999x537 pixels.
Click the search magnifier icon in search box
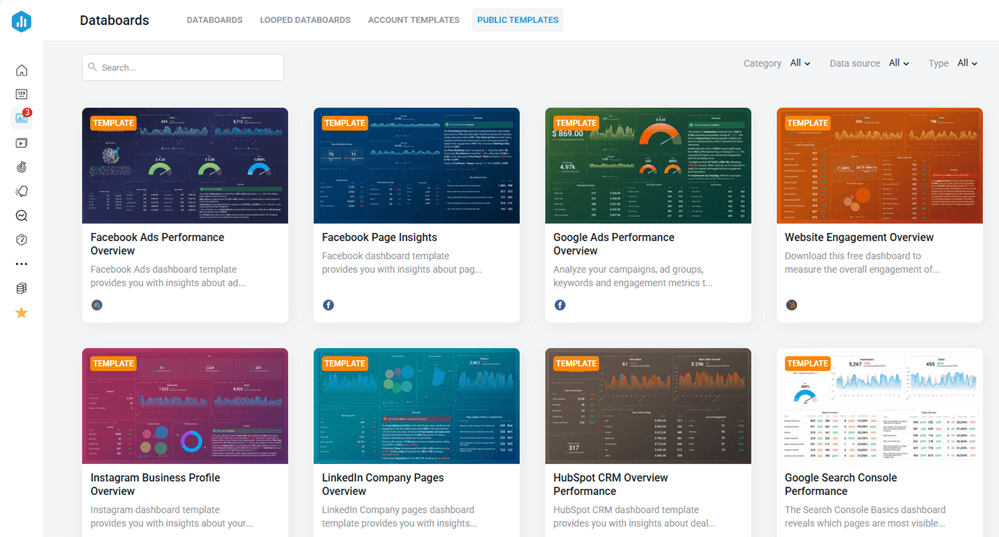point(92,67)
